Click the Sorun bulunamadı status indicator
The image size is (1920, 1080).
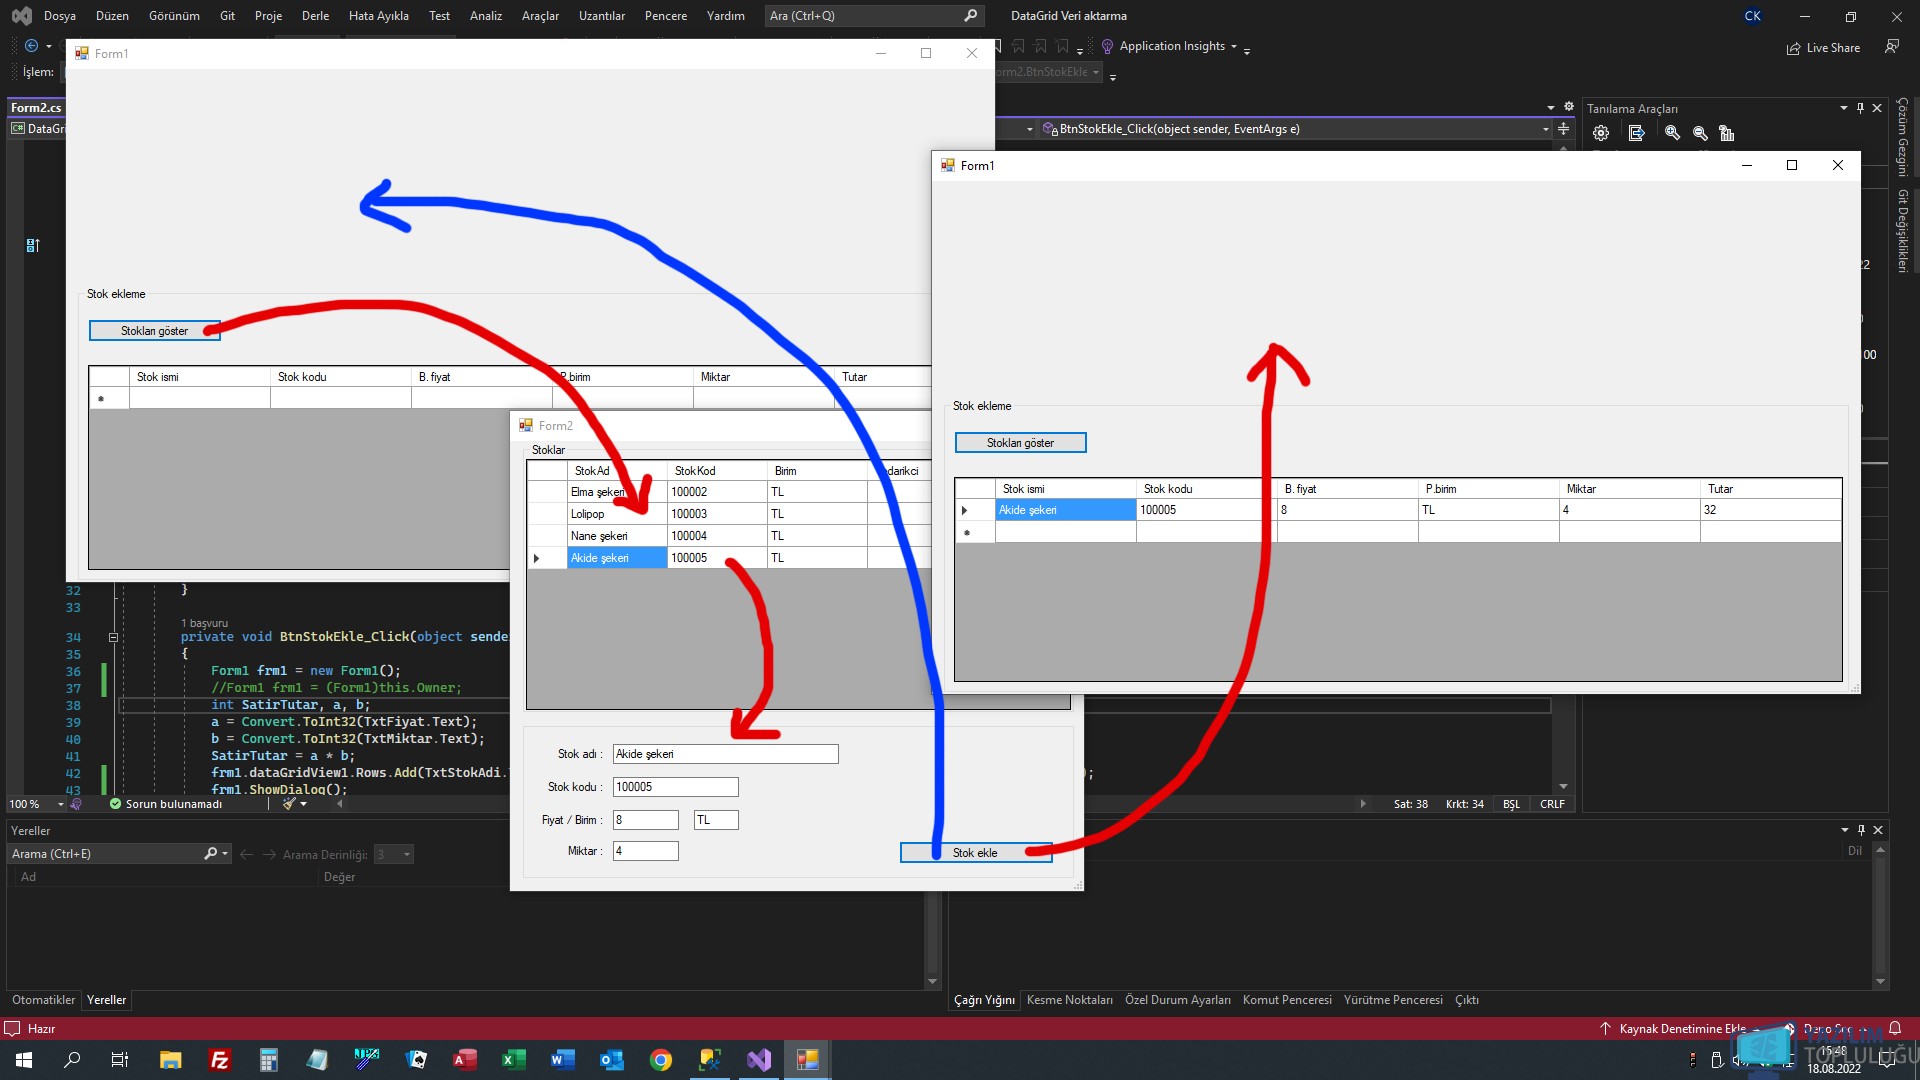click(166, 804)
